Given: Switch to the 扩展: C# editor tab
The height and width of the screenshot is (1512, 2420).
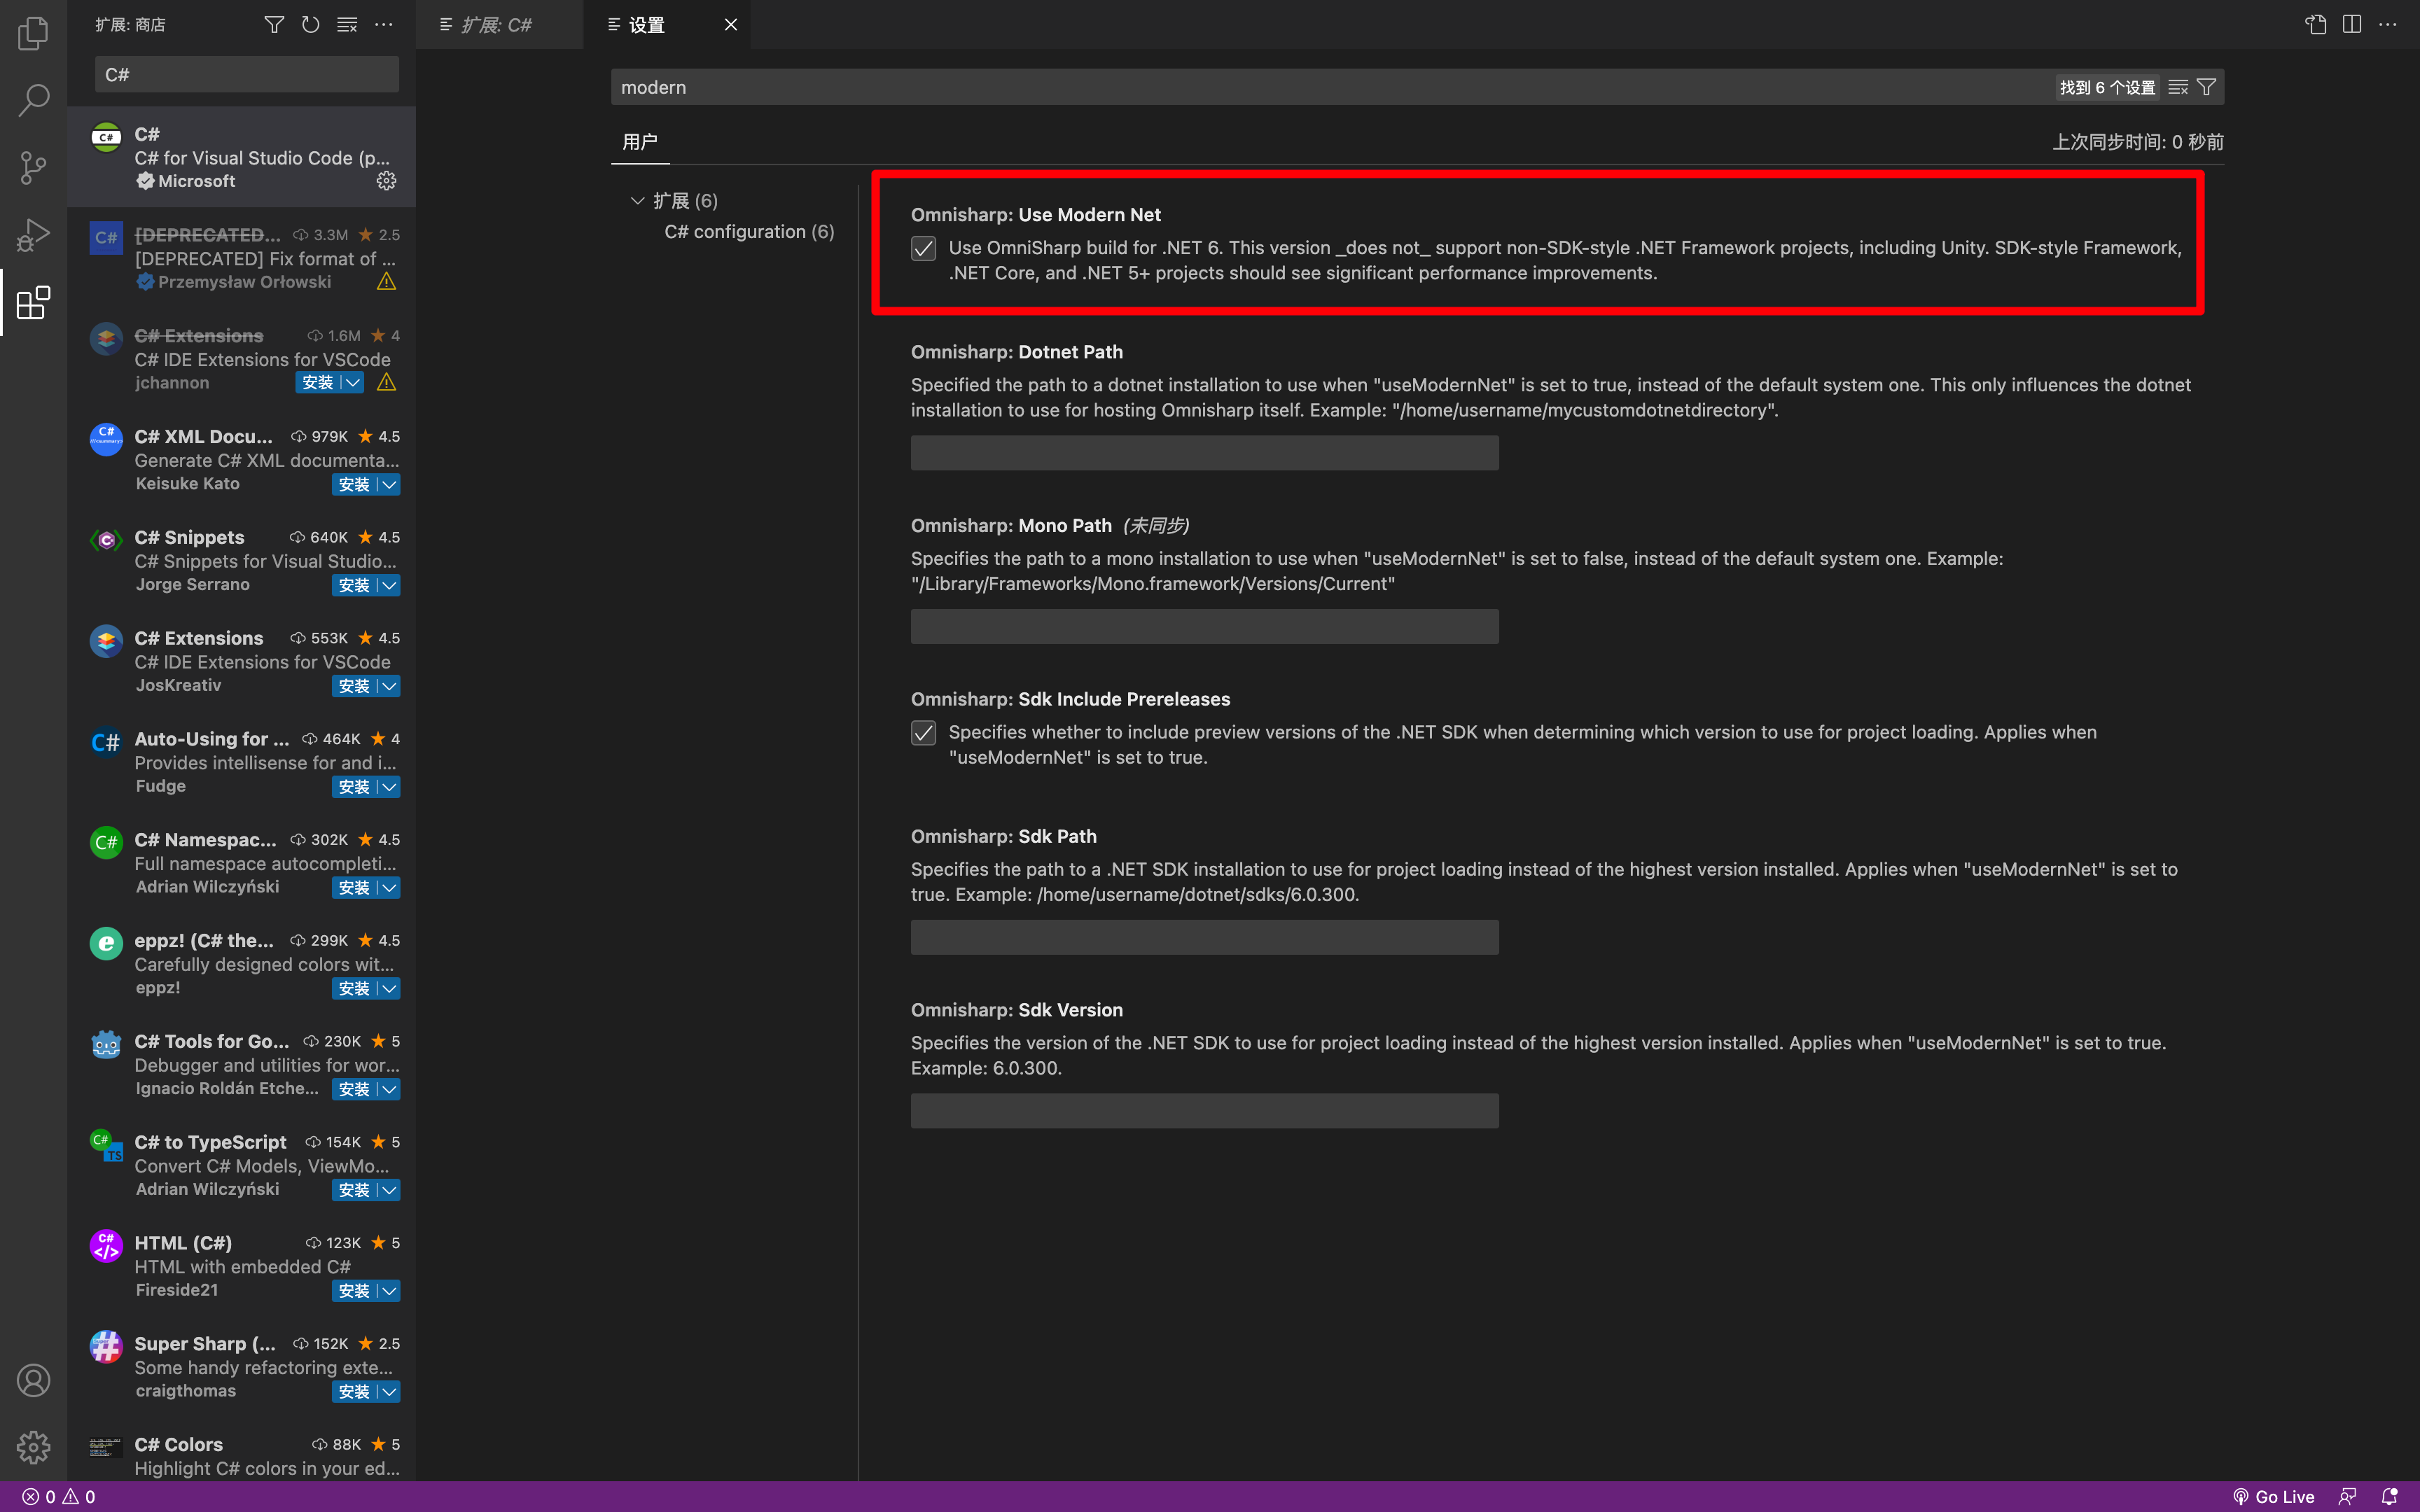Looking at the screenshot, I should (499, 24).
